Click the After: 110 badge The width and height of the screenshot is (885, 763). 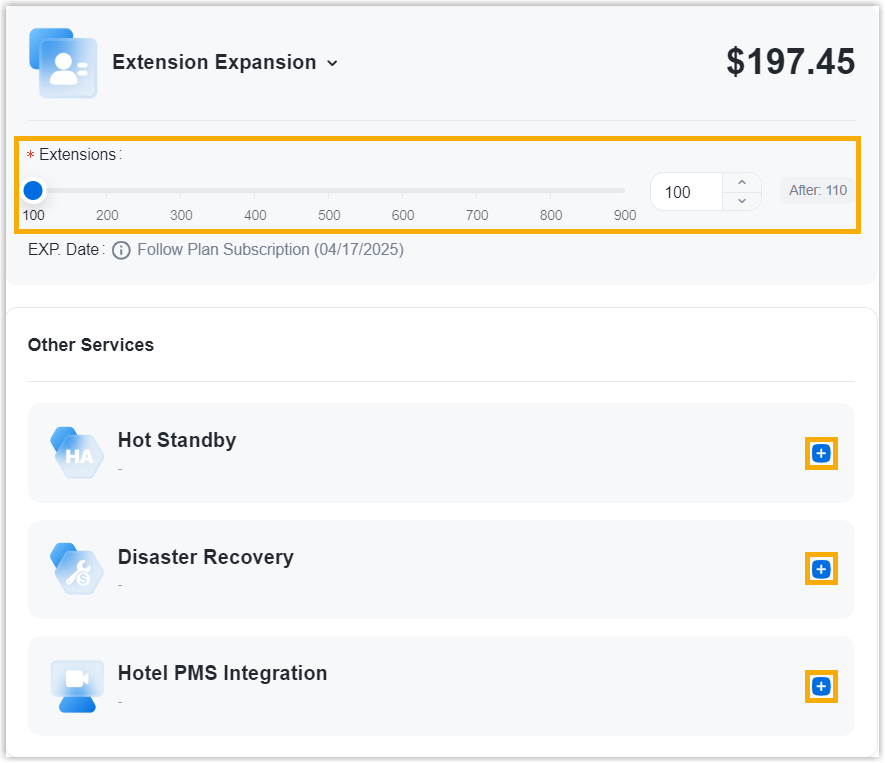tap(817, 190)
